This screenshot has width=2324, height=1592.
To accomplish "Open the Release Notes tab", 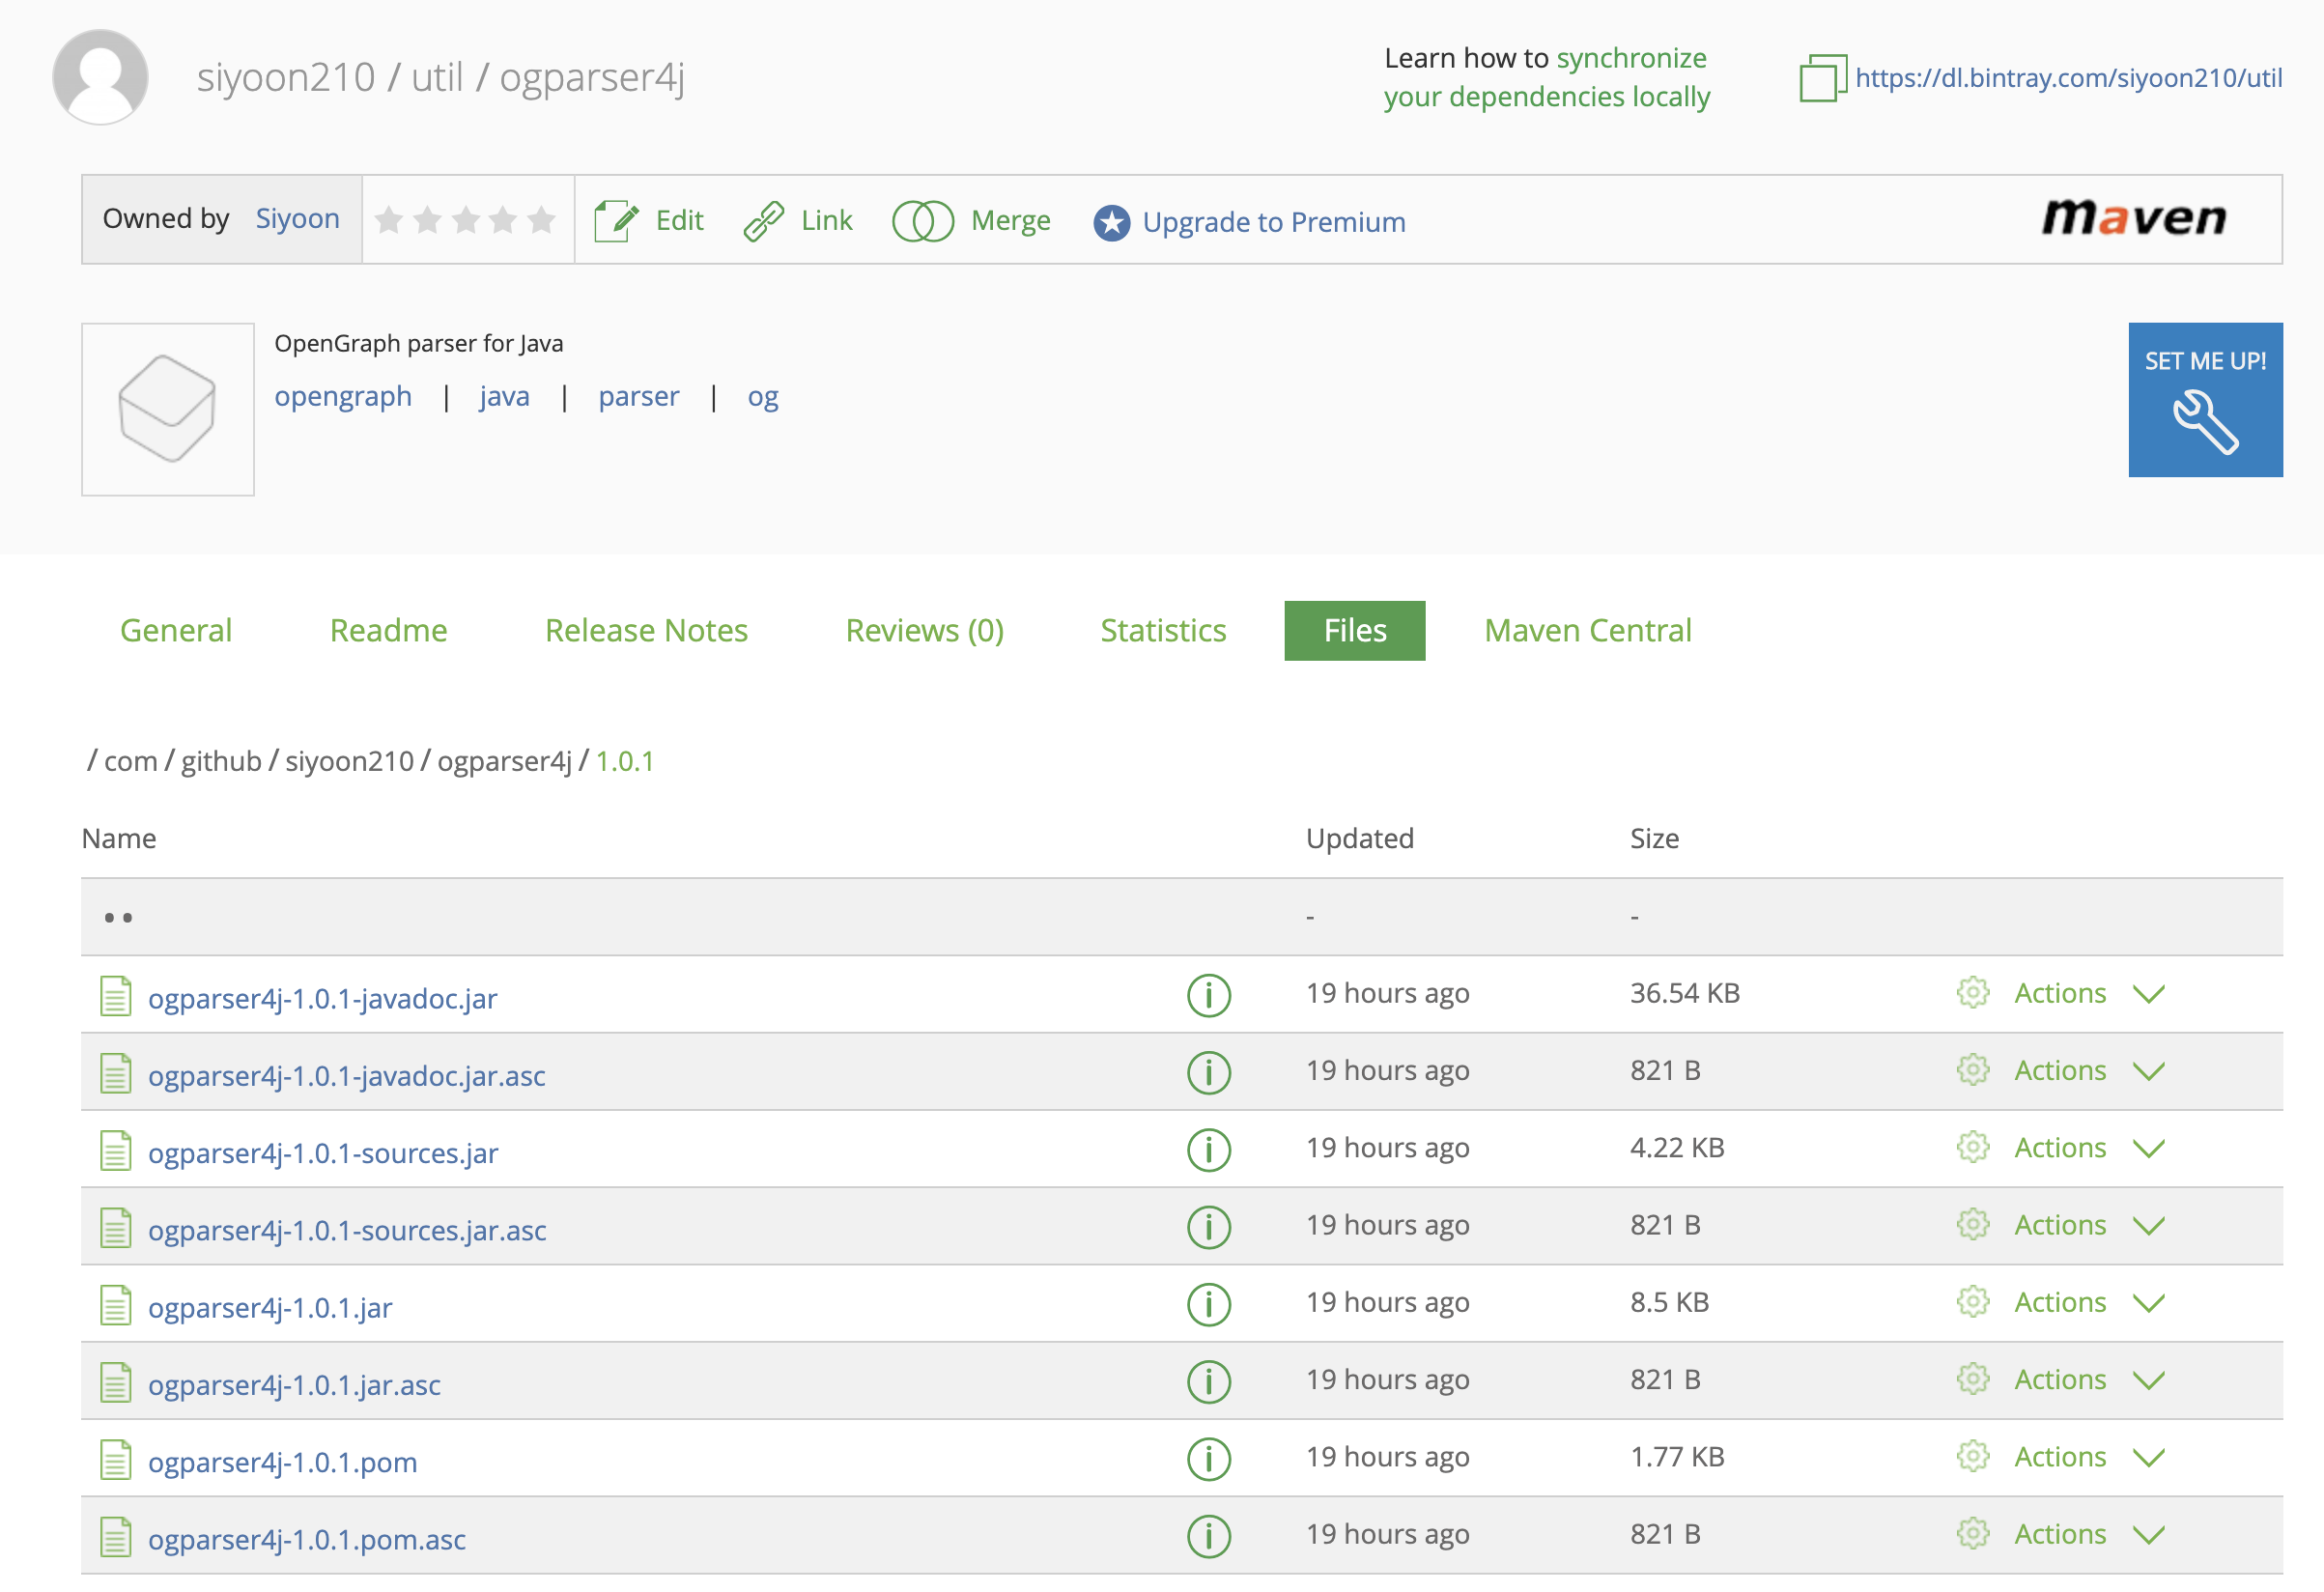I will [646, 630].
